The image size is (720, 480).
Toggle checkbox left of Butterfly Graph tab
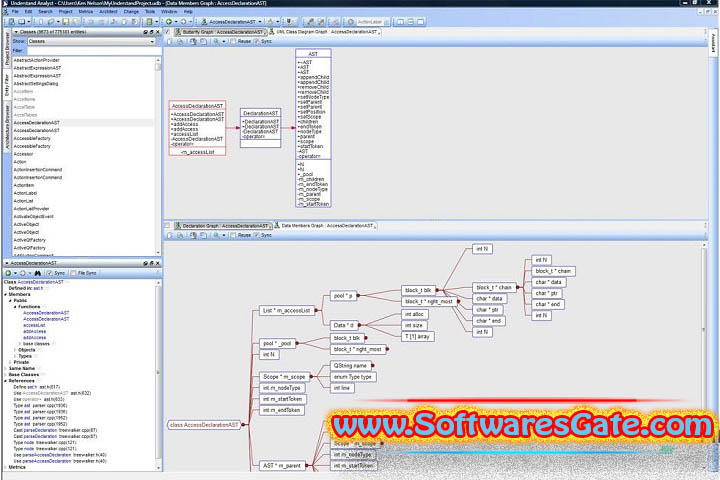coord(168,32)
